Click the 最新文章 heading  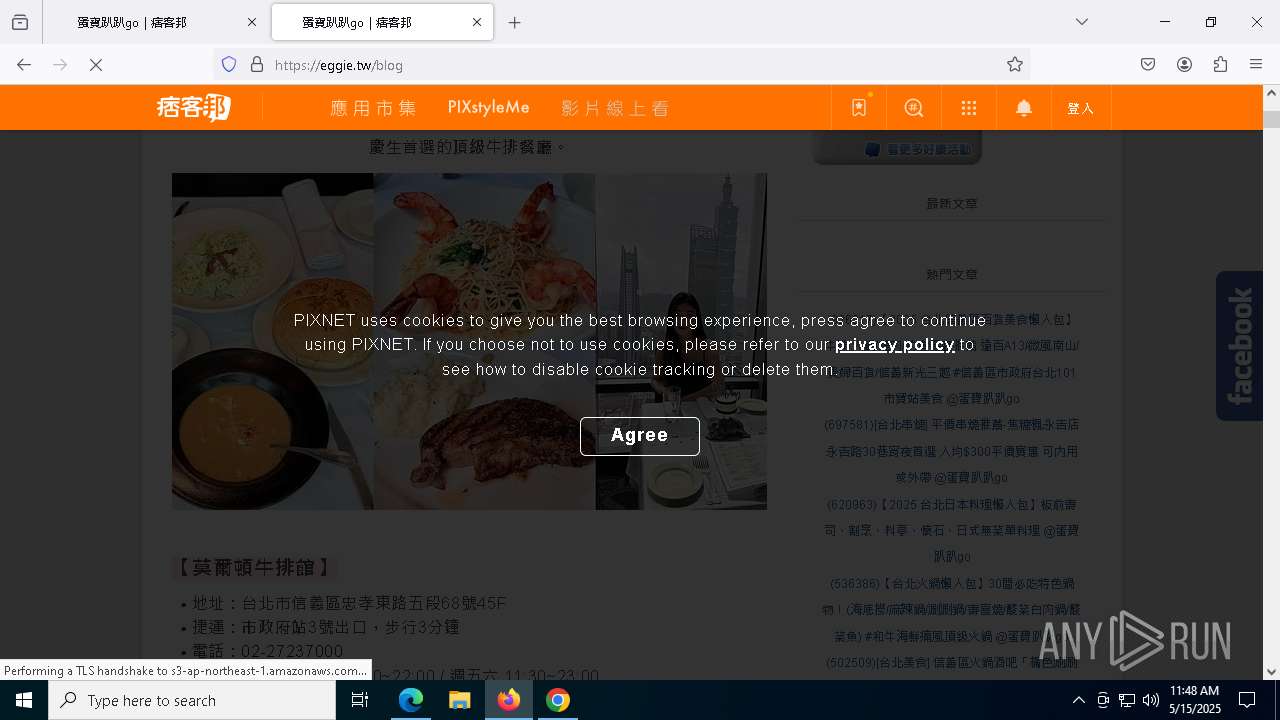[952, 204]
